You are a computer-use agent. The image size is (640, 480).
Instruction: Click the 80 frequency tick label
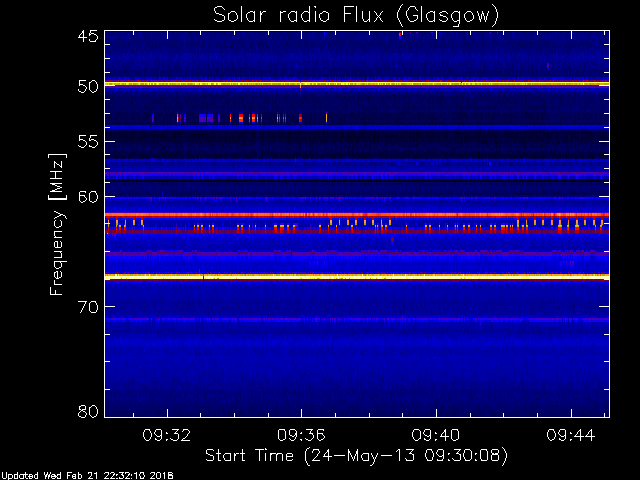coord(88,411)
